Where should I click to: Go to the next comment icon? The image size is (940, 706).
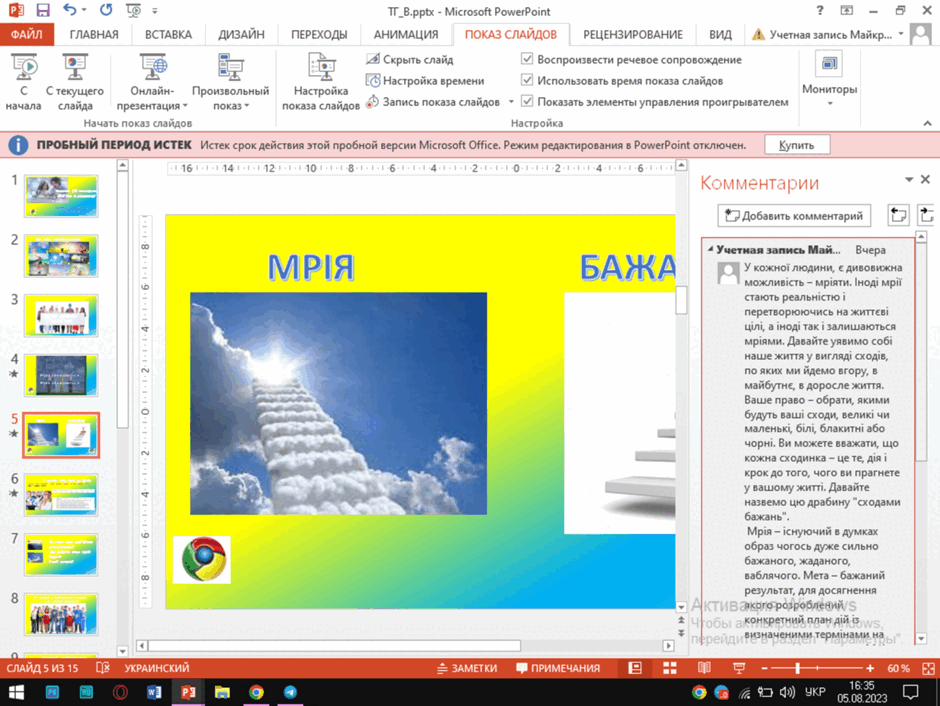pyautogui.click(x=926, y=215)
